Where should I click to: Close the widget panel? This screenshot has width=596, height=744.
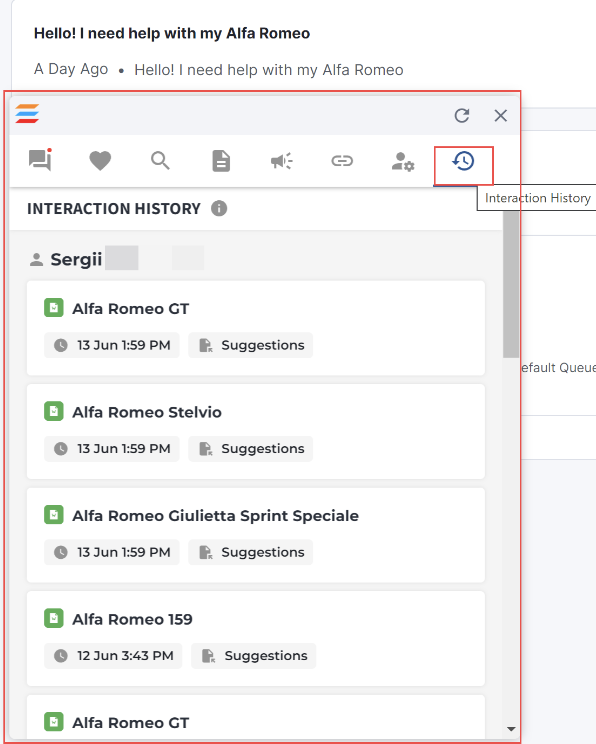click(x=501, y=115)
